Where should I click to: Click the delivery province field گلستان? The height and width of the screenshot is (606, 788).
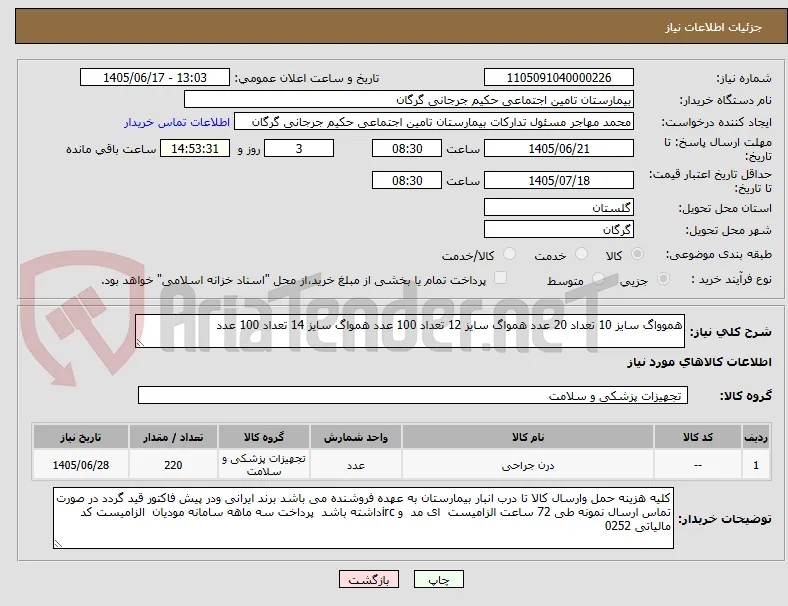[x=559, y=207]
